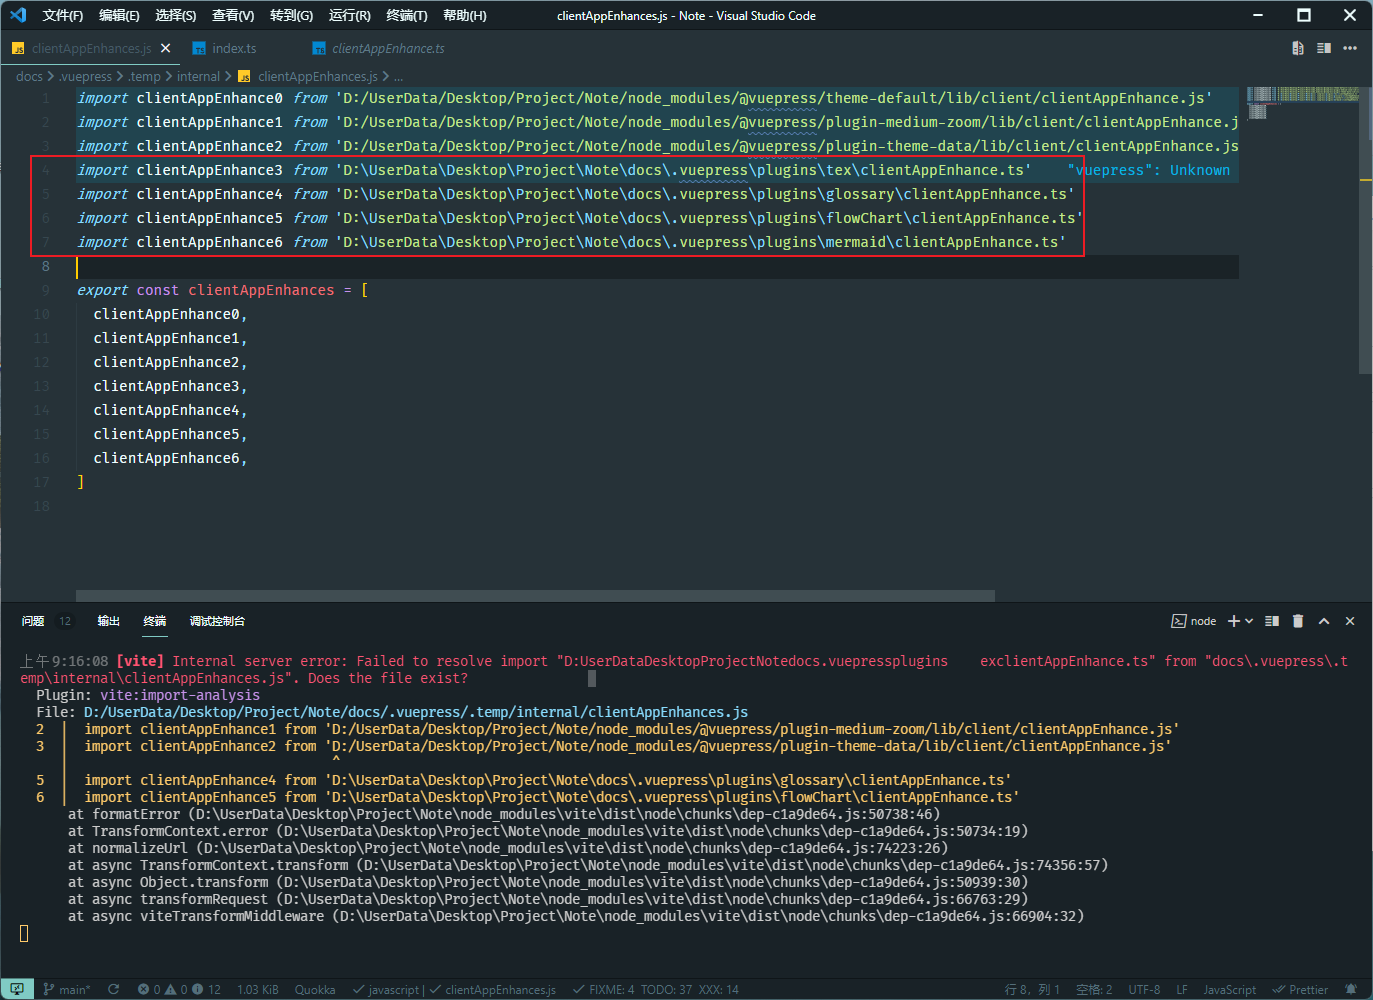Image resolution: width=1373 pixels, height=1000 pixels.
Task: Select the Quokka status bar item
Action: (315, 989)
